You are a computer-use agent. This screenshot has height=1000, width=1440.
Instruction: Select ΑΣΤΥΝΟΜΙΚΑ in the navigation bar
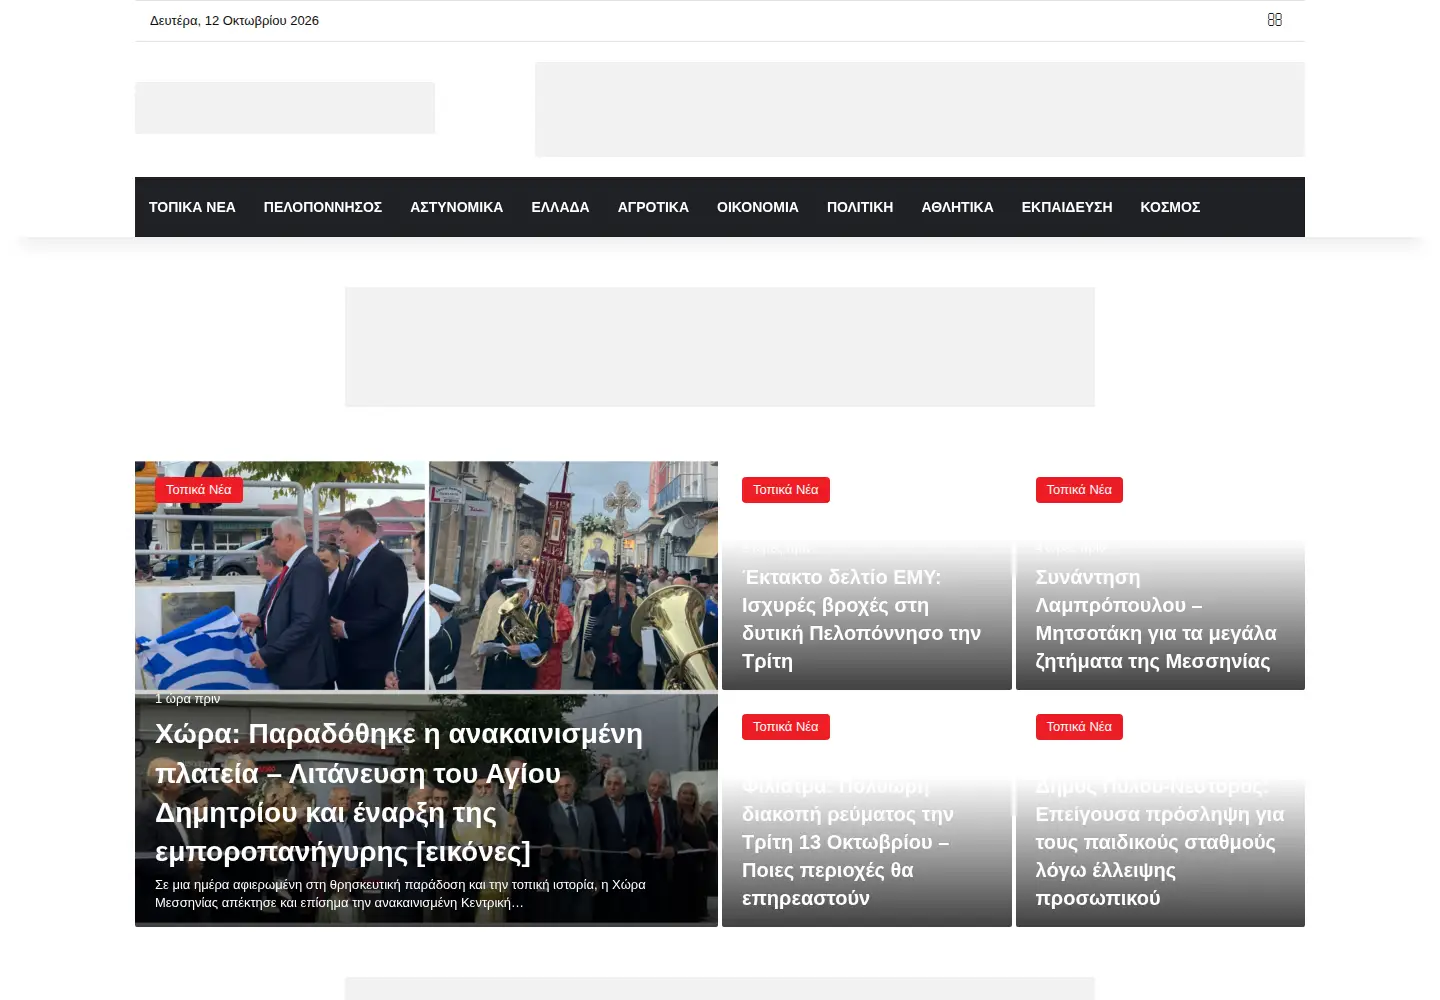point(456,207)
